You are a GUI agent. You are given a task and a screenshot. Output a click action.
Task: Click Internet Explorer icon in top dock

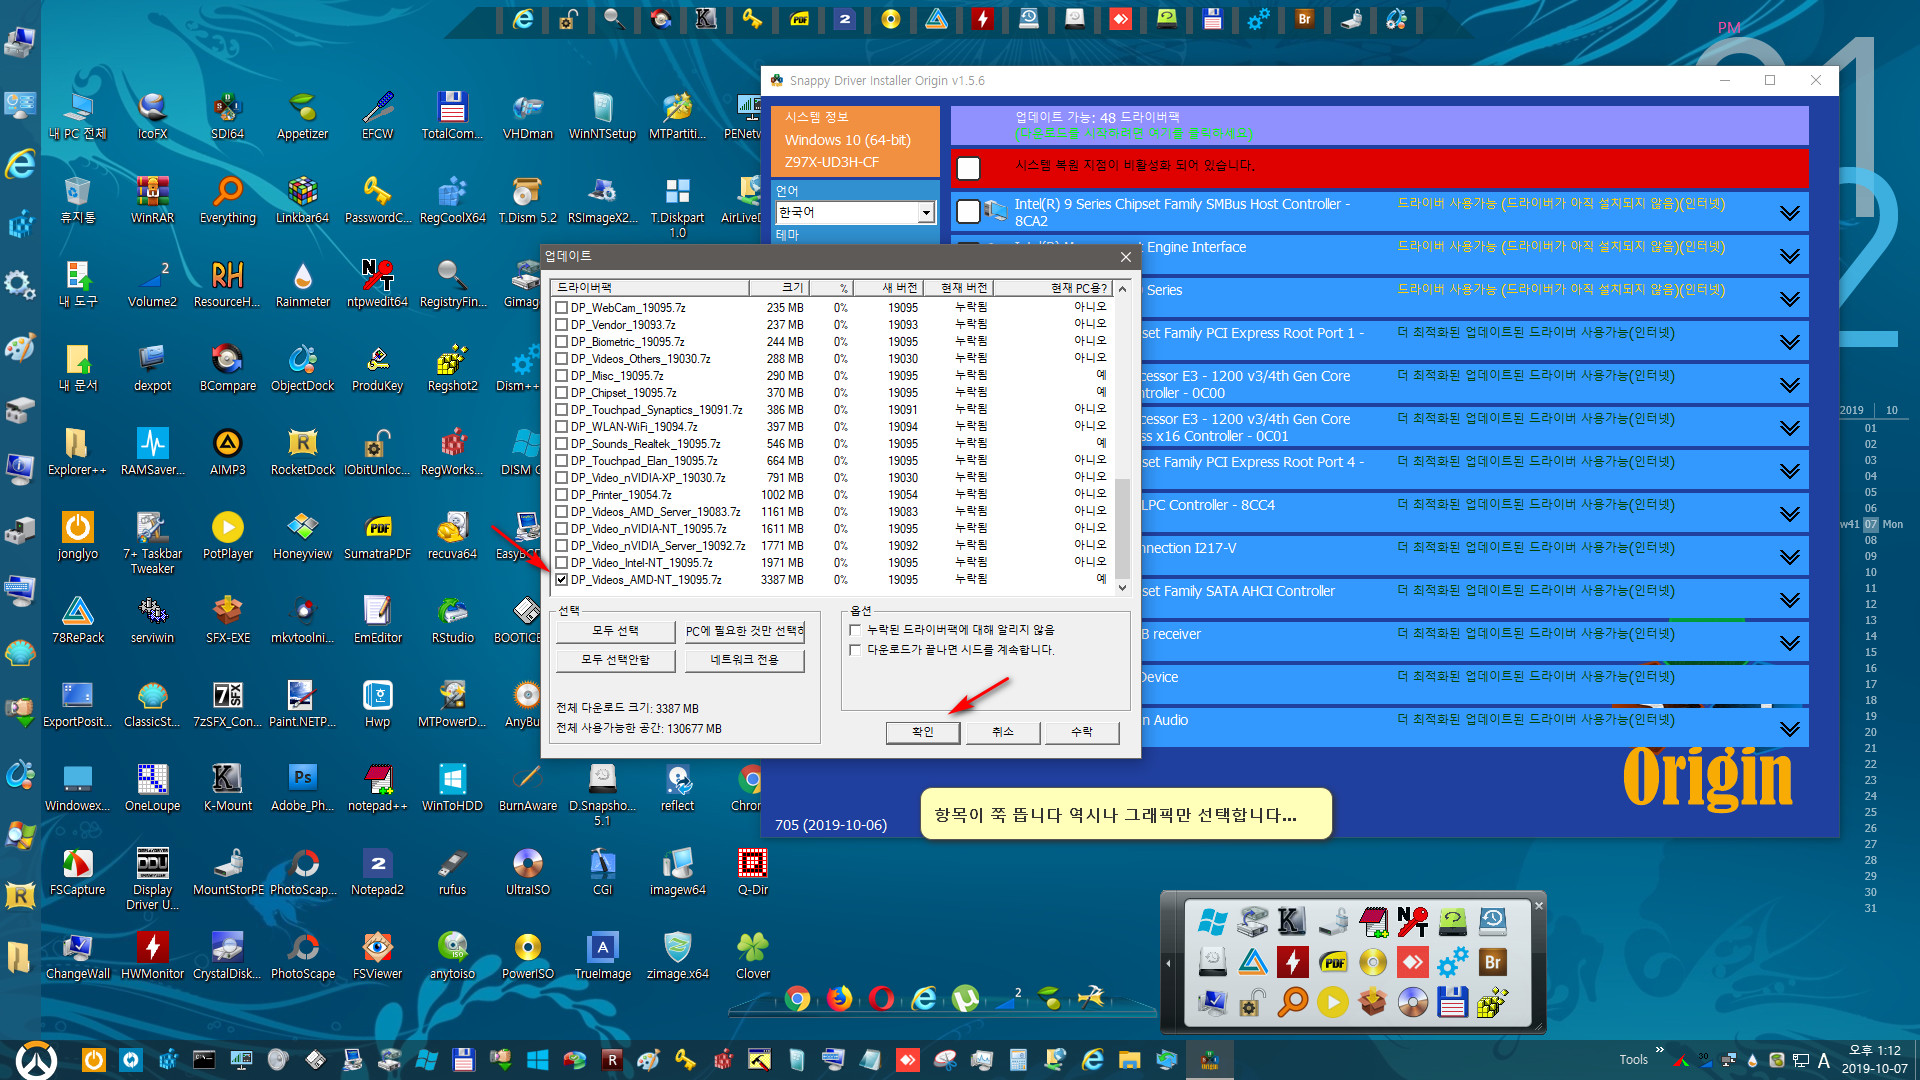tap(522, 19)
